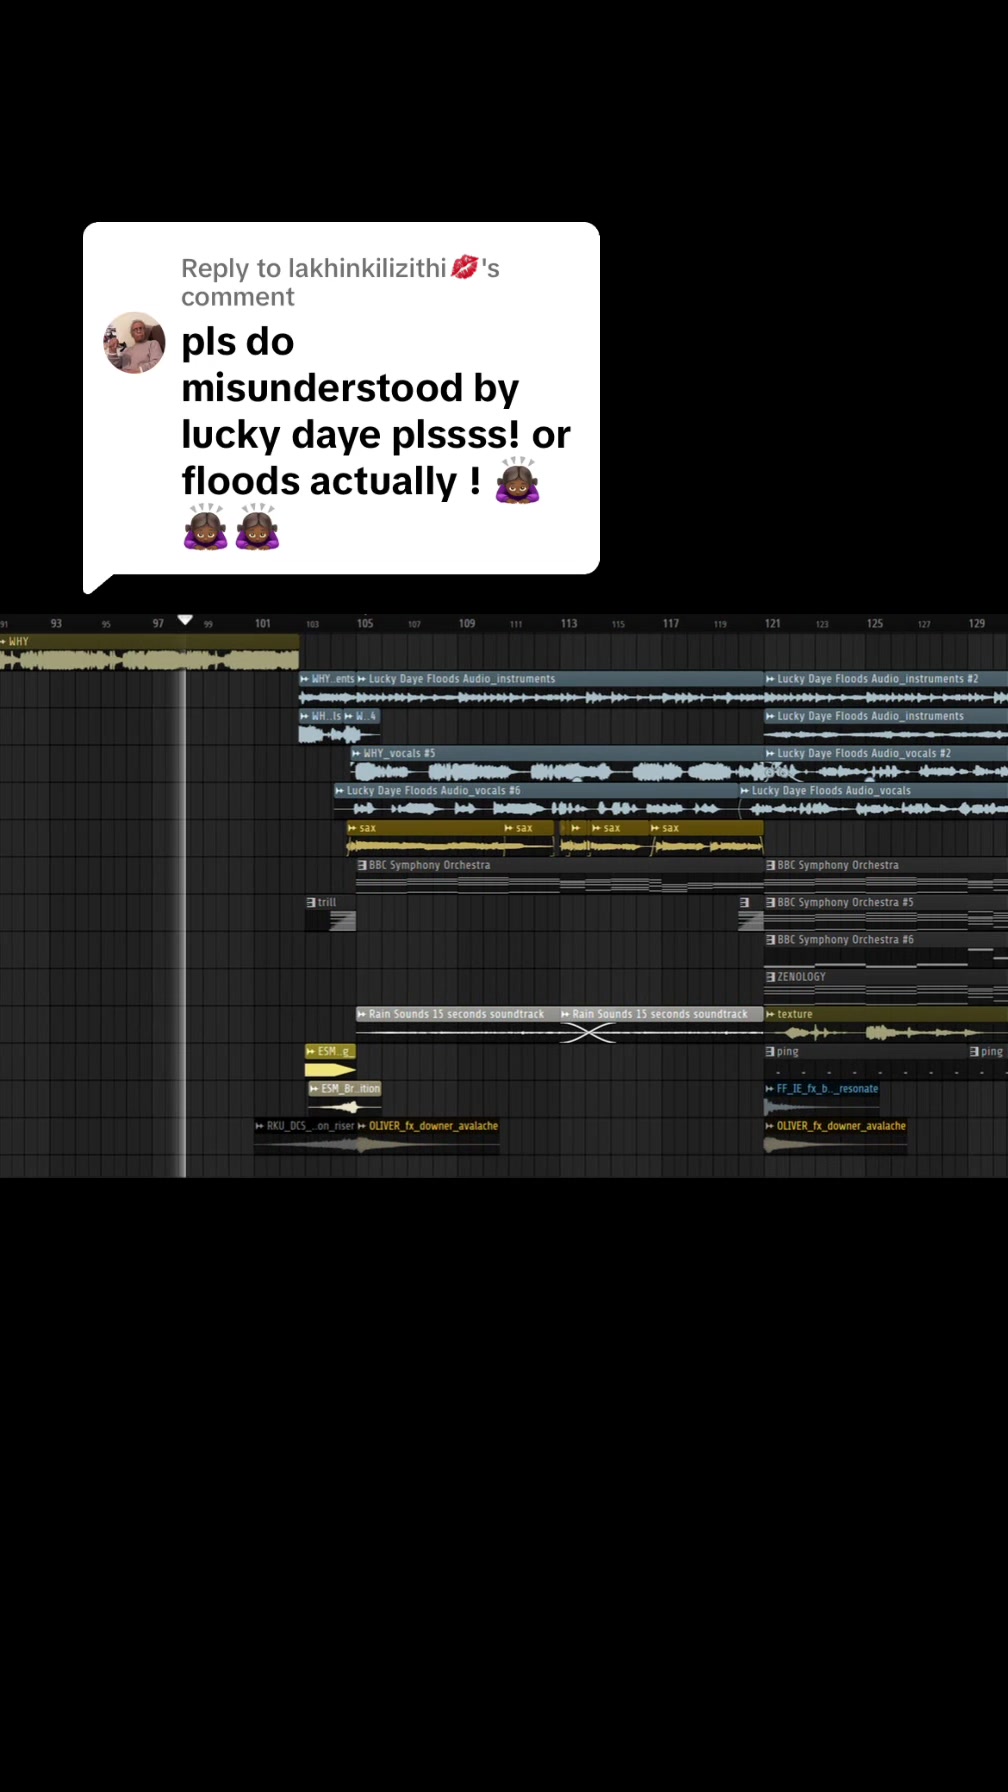The width and height of the screenshot is (1008, 1792).
Task: Select the 'FF_IE_fx_b.._resonate' clip
Action: click(821, 1099)
